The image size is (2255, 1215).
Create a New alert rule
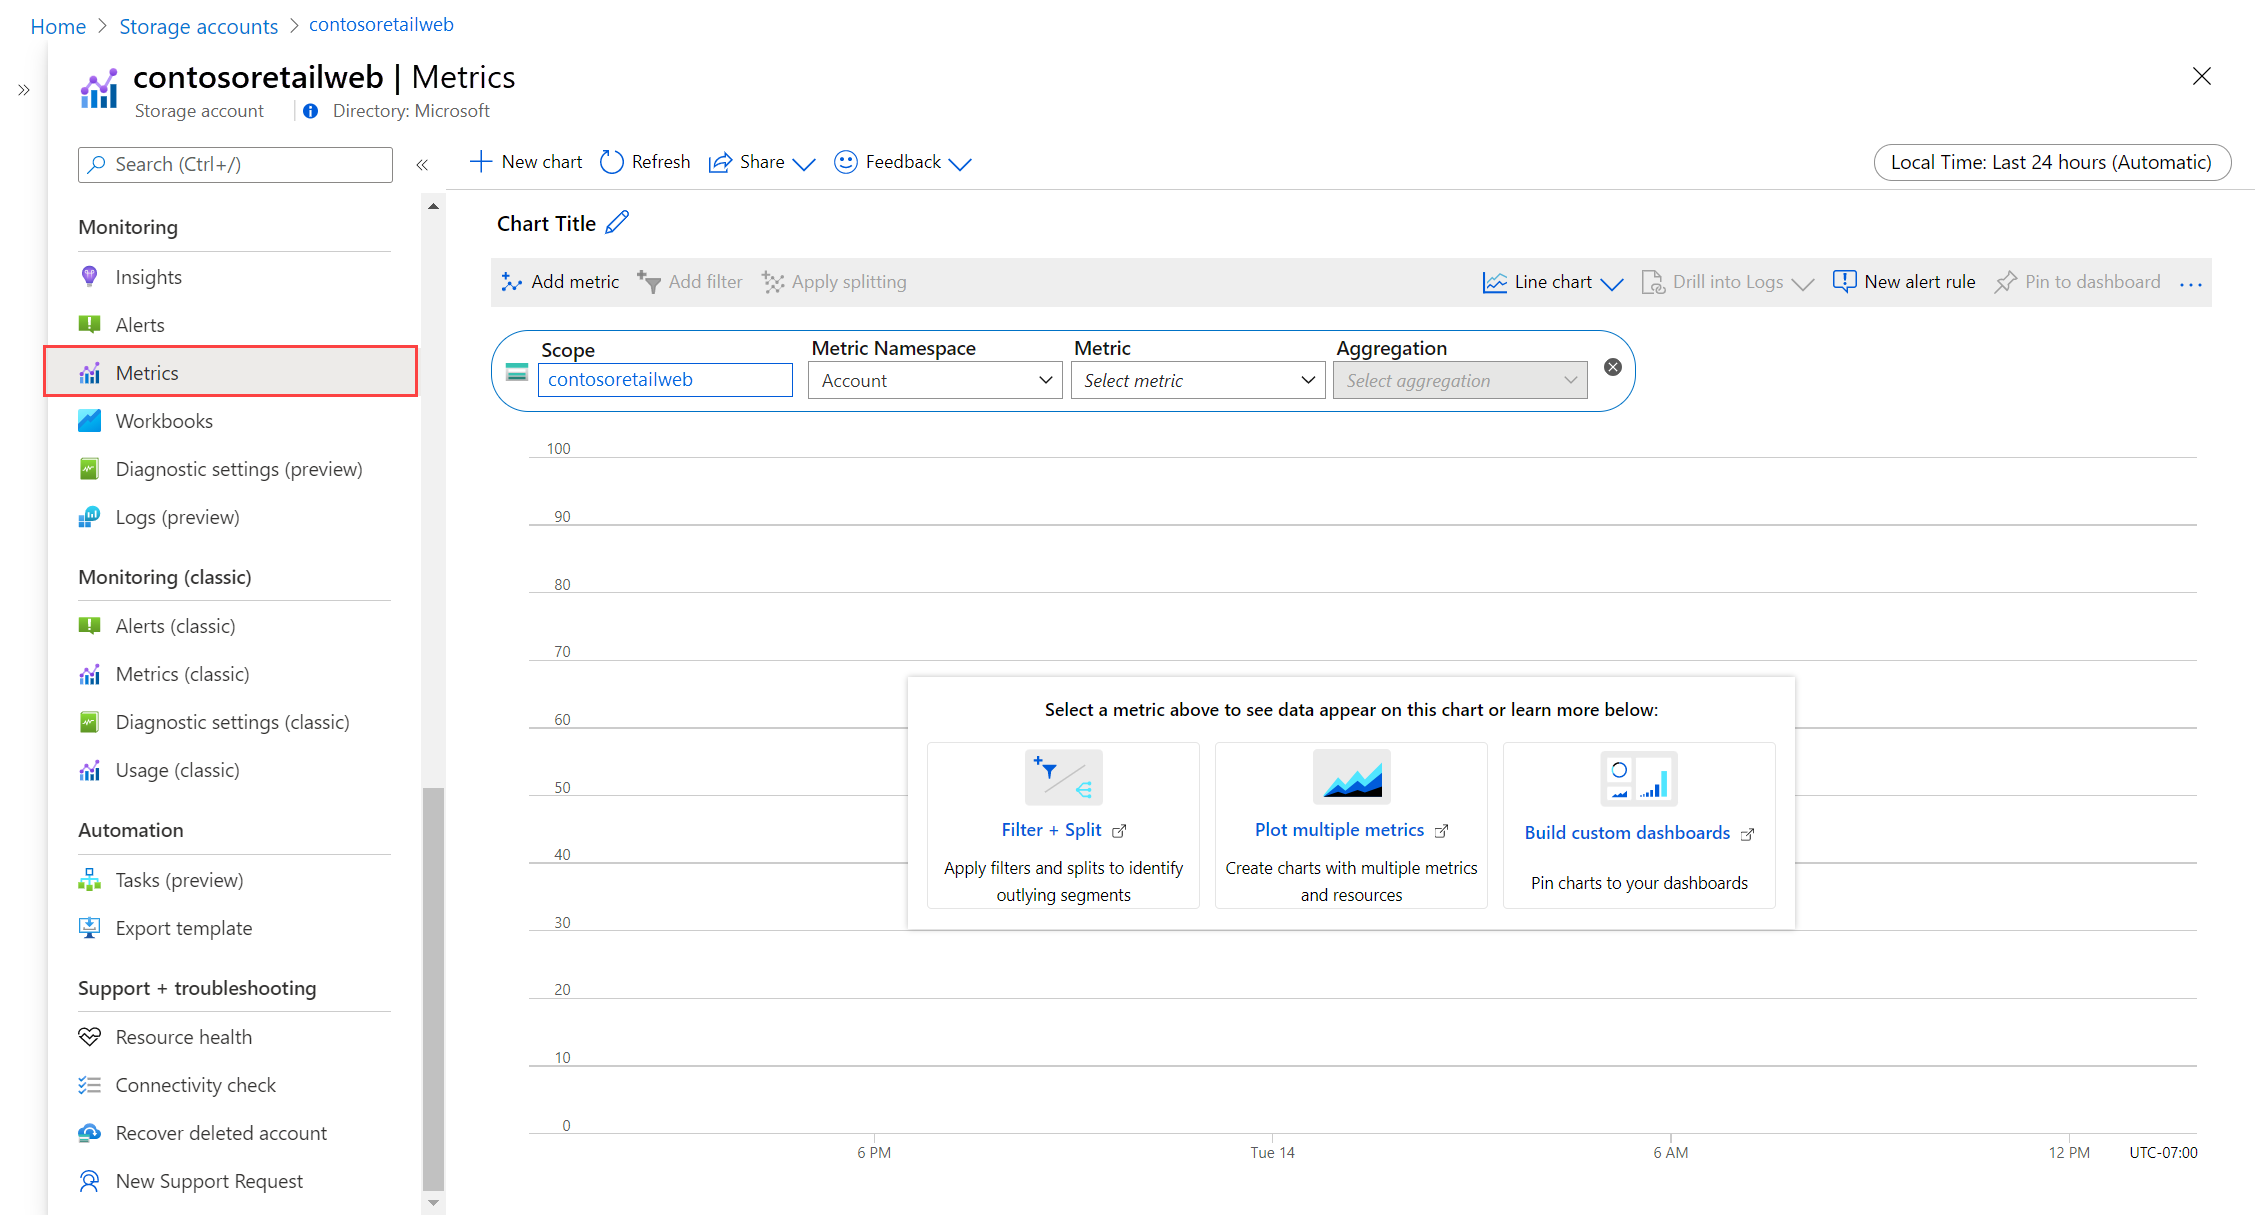click(x=1904, y=281)
